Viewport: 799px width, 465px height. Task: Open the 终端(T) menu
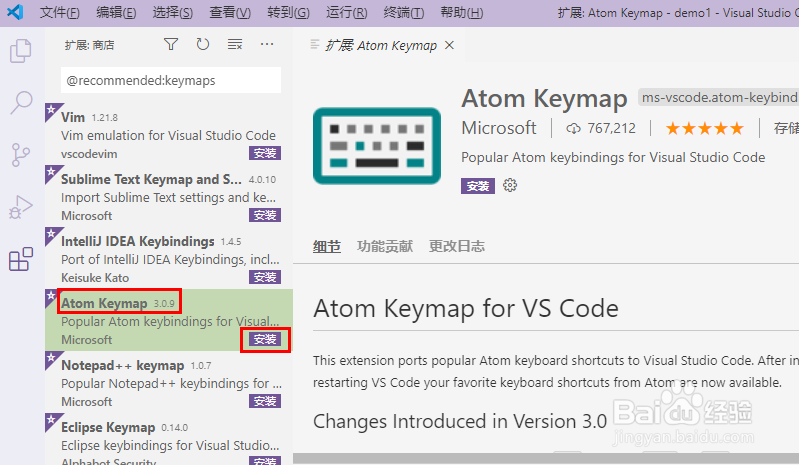(x=404, y=12)
